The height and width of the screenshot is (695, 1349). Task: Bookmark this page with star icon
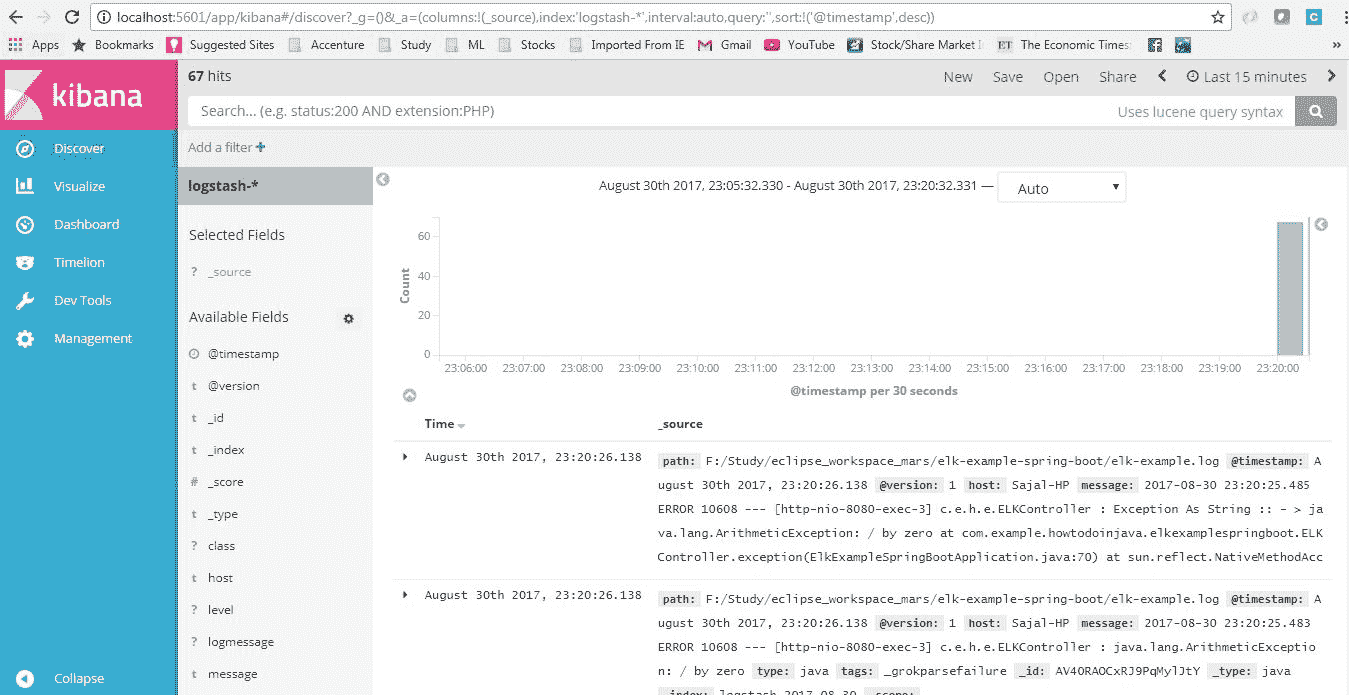pyautogui.click(x=1217, y=17)
